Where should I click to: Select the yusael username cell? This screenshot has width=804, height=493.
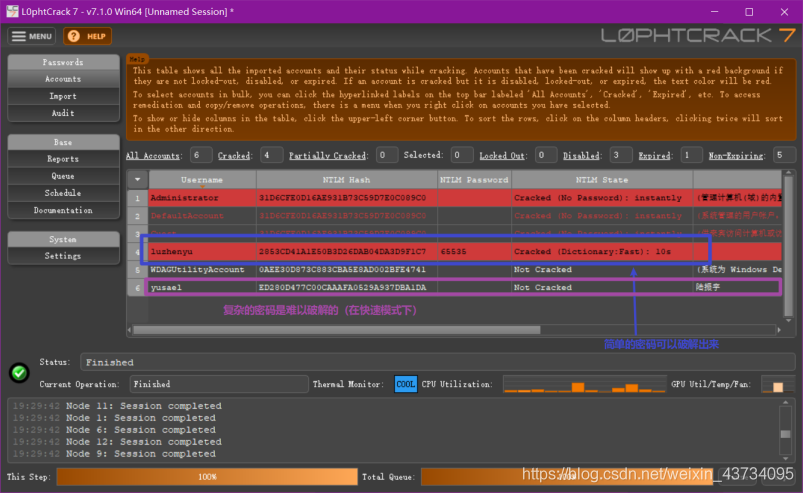pyautogui.click(x=202, y=287)
